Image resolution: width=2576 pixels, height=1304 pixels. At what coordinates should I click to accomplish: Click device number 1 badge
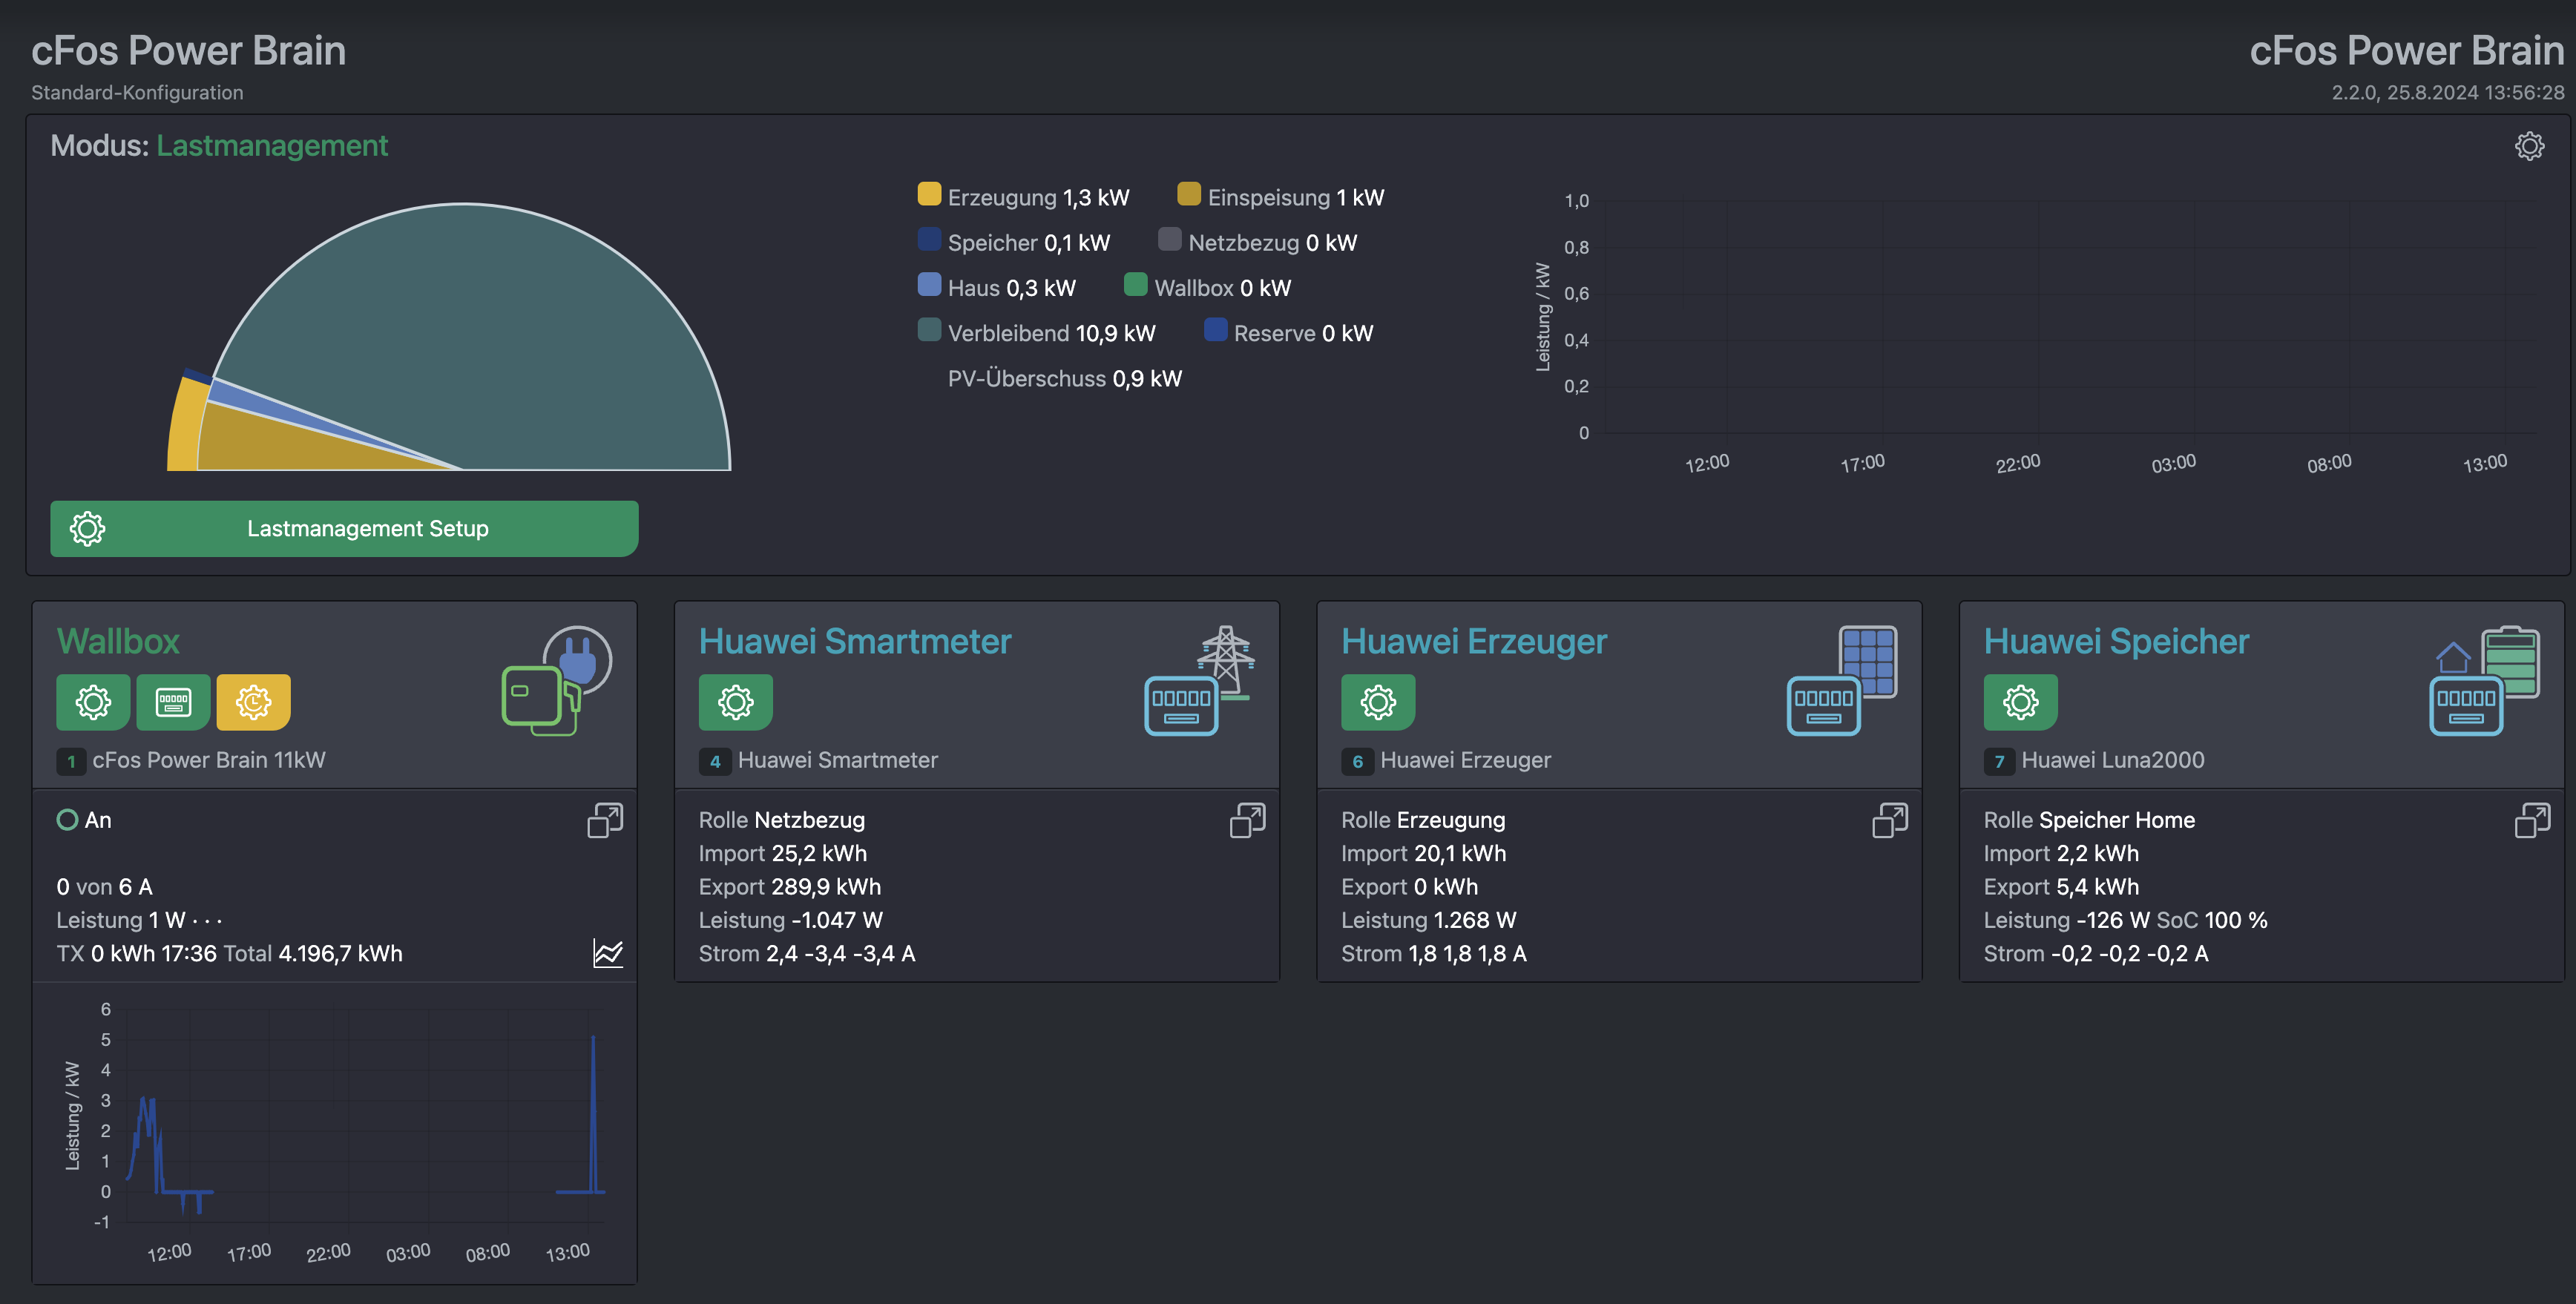coord(71,761)
